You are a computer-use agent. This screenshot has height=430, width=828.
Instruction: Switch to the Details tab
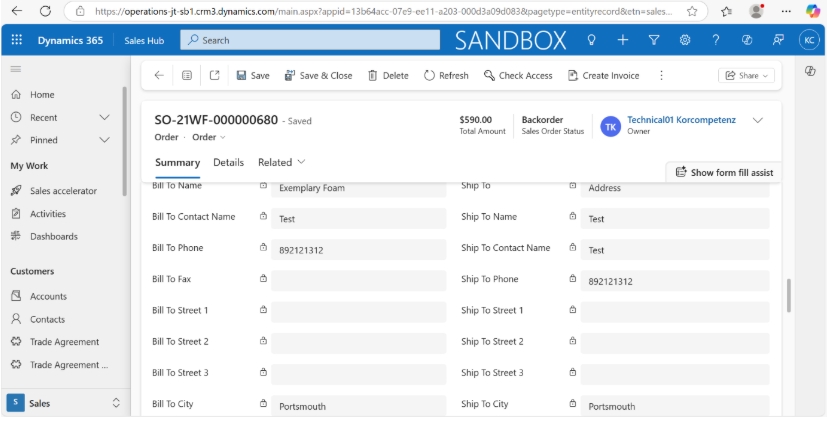229,163
